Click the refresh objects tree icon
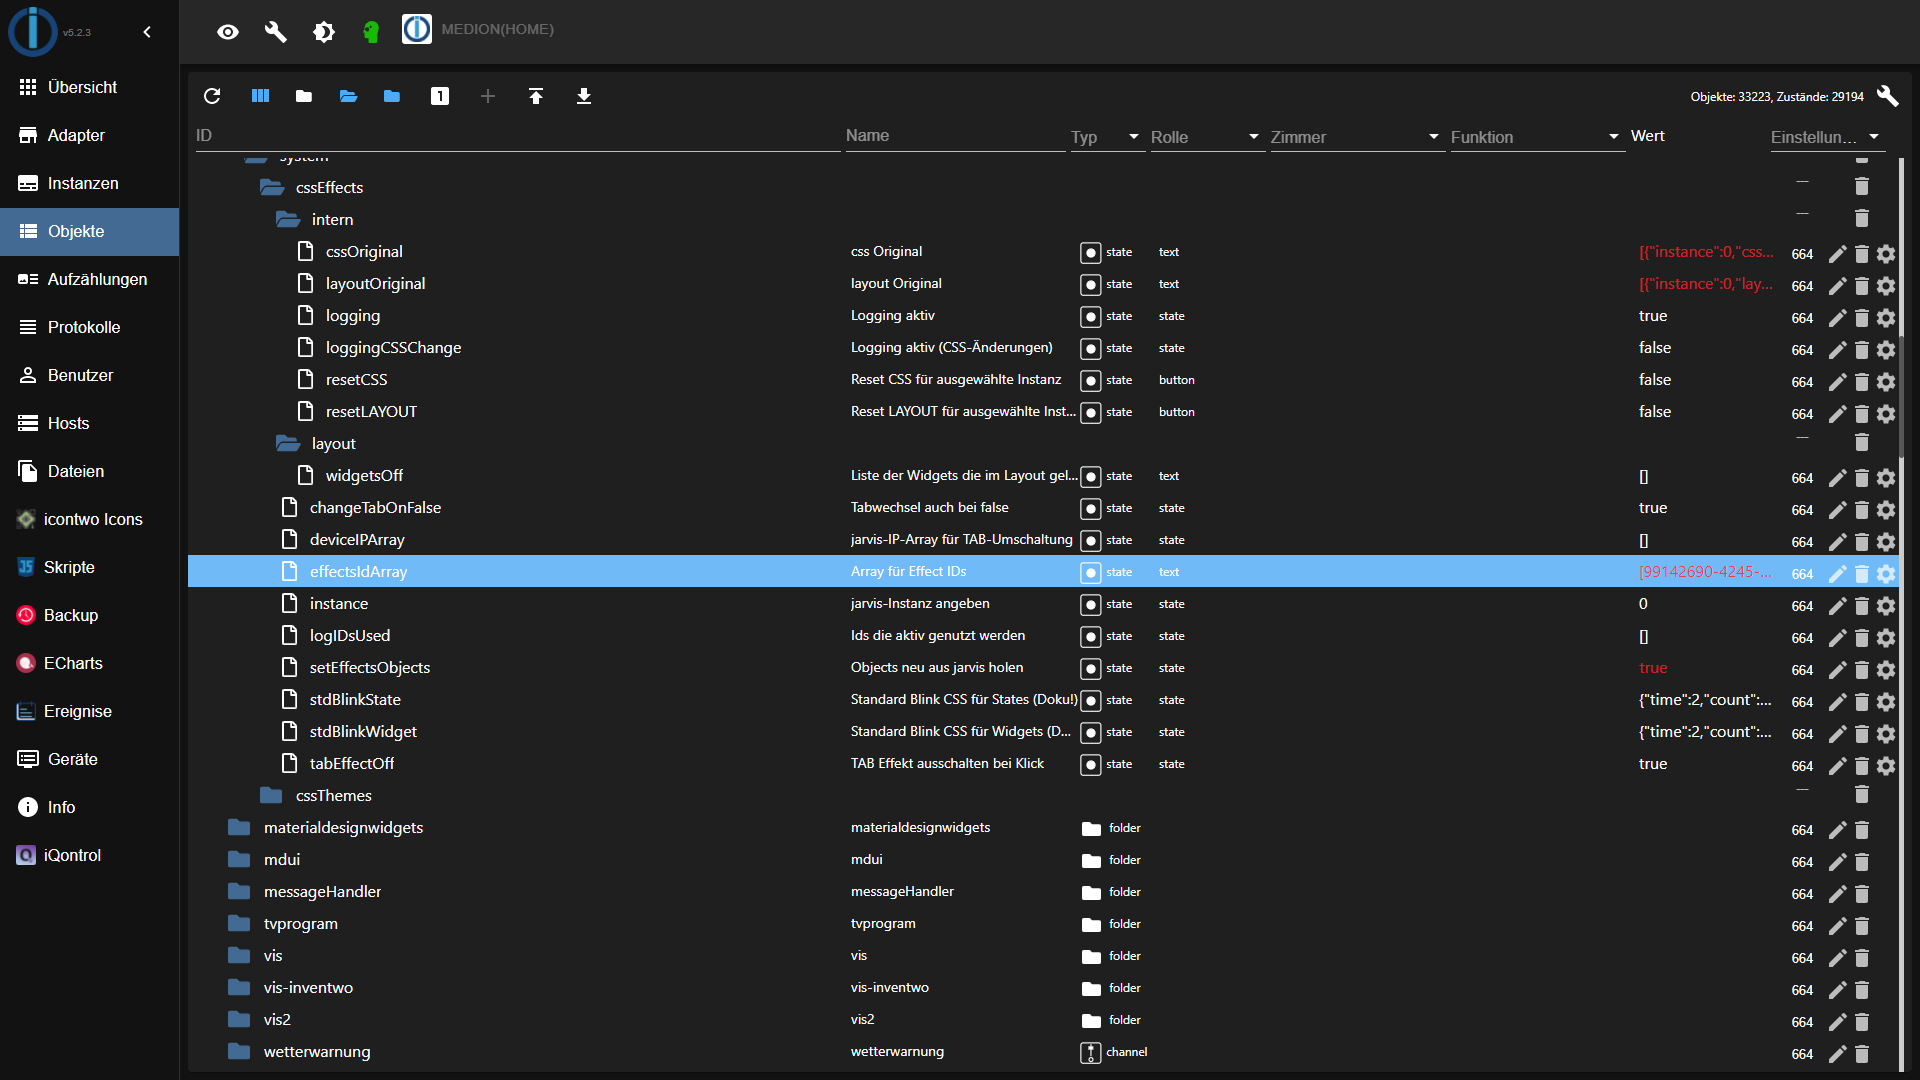The height and width of the screenshot is (1080, 1920). coord(212,96)
